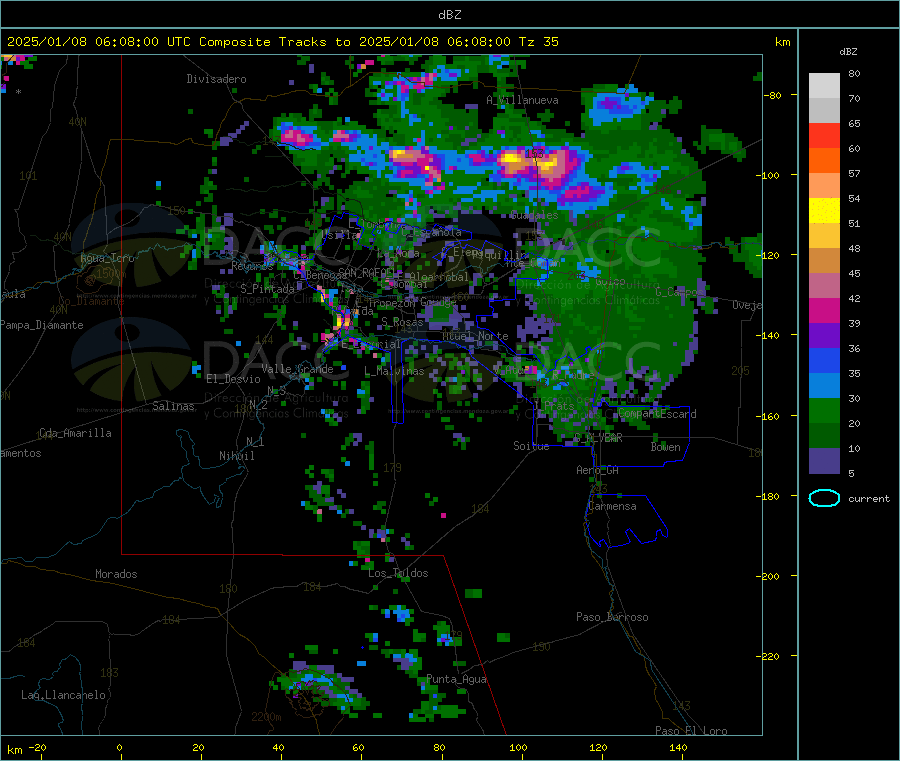Image resolution: width=900 pixels, height=761 pixels.
Task: Click the light grey 80 dBZ color swatch
Action: click(x=824, y=86)
